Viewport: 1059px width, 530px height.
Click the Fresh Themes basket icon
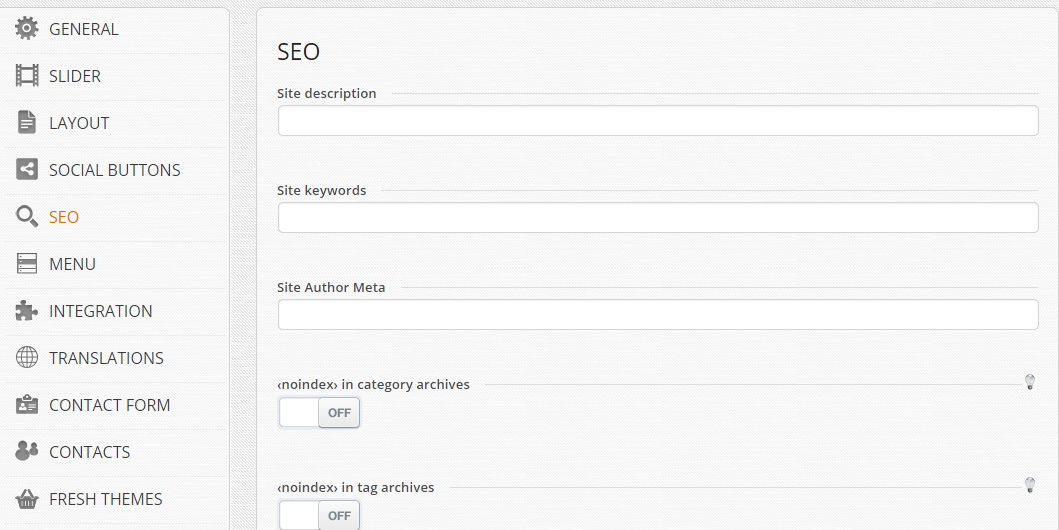(x=27, y=499)
